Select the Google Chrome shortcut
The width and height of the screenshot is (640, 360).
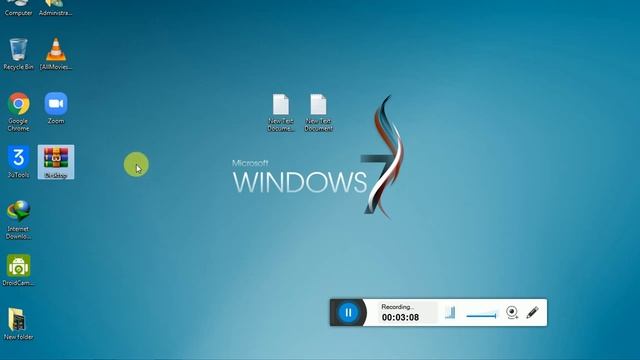click(18, 112)
